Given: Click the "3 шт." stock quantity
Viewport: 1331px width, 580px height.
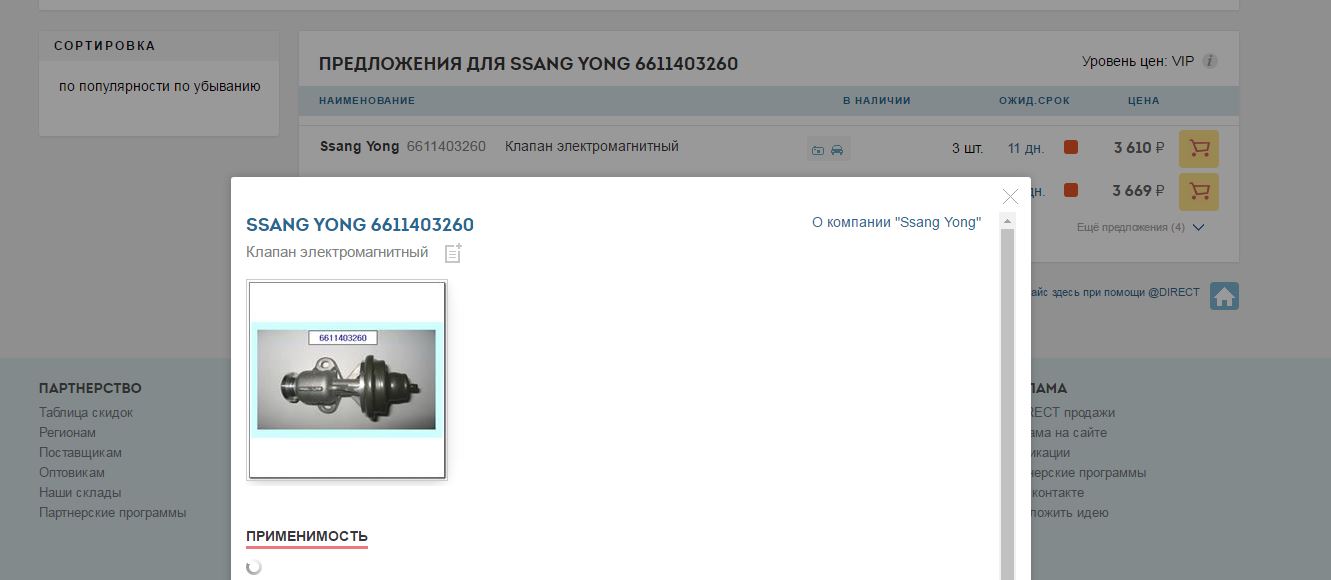Looking at the screenshot, I should pos(967,148).
